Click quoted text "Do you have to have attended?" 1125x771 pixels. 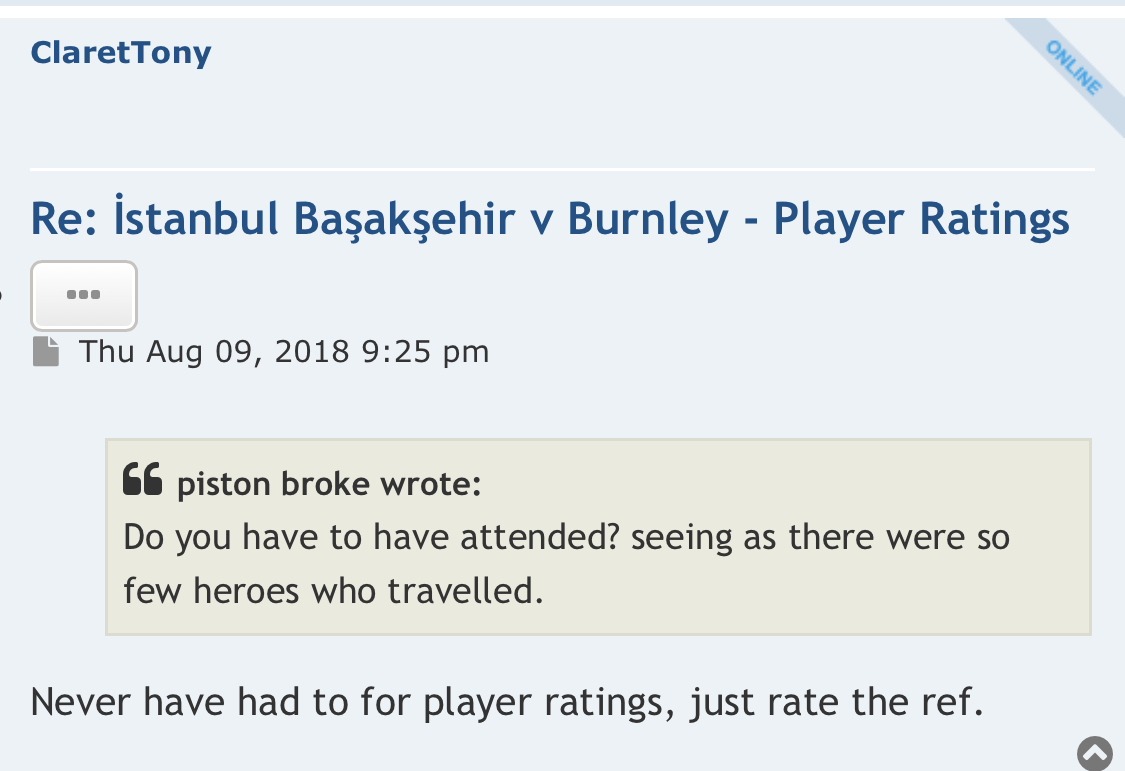[x=370, y=538]
